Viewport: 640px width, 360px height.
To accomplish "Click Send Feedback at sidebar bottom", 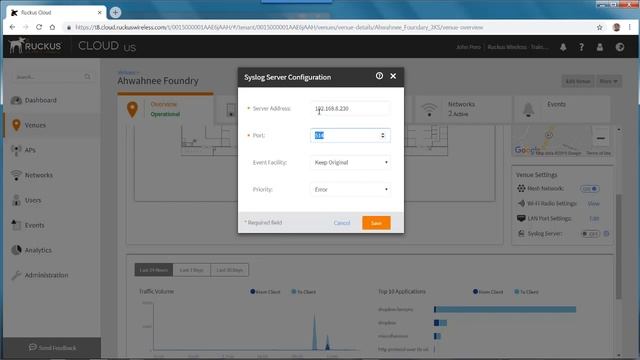I will pos(52,348).
